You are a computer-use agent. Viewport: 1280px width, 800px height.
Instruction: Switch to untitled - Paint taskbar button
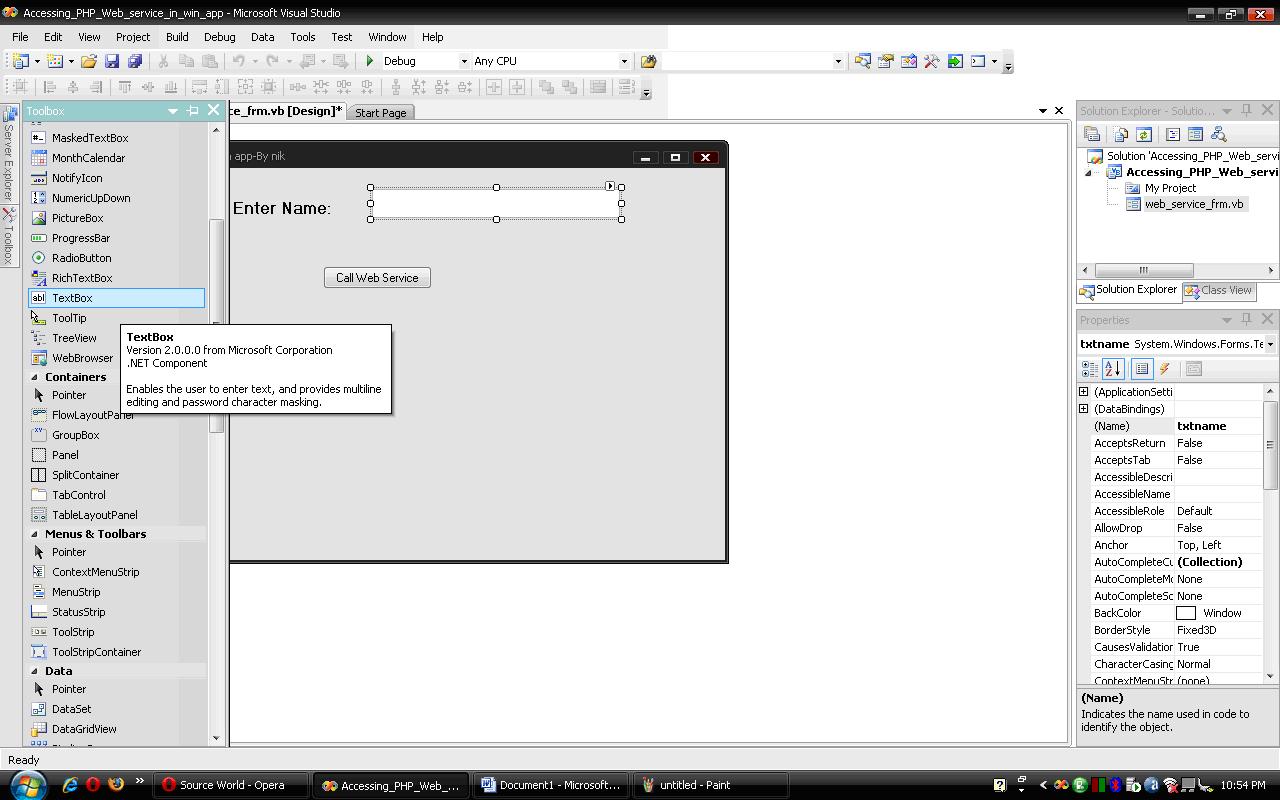pos(711,785)
